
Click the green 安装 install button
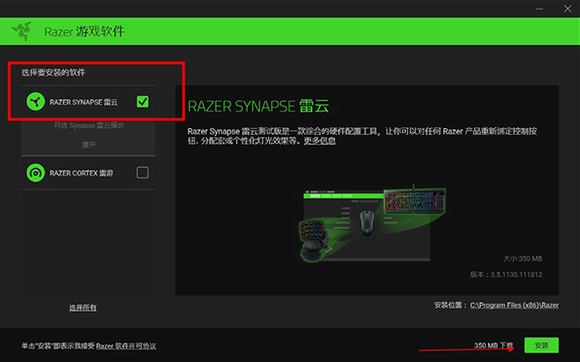[542, 345]
